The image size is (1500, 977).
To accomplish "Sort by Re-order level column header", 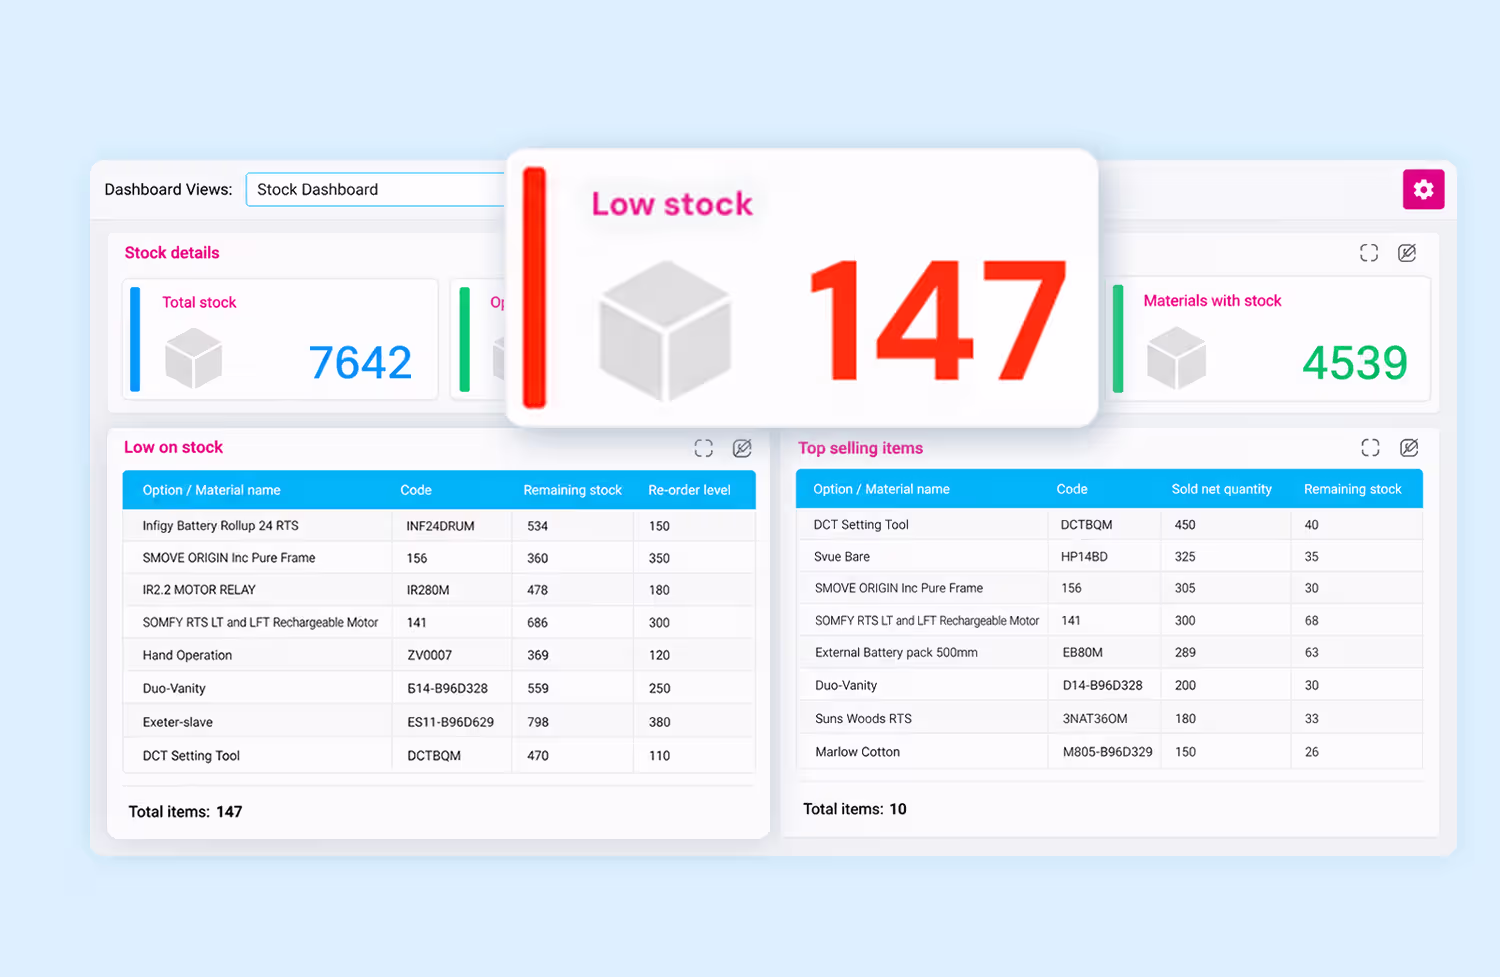I will point(689,490).
